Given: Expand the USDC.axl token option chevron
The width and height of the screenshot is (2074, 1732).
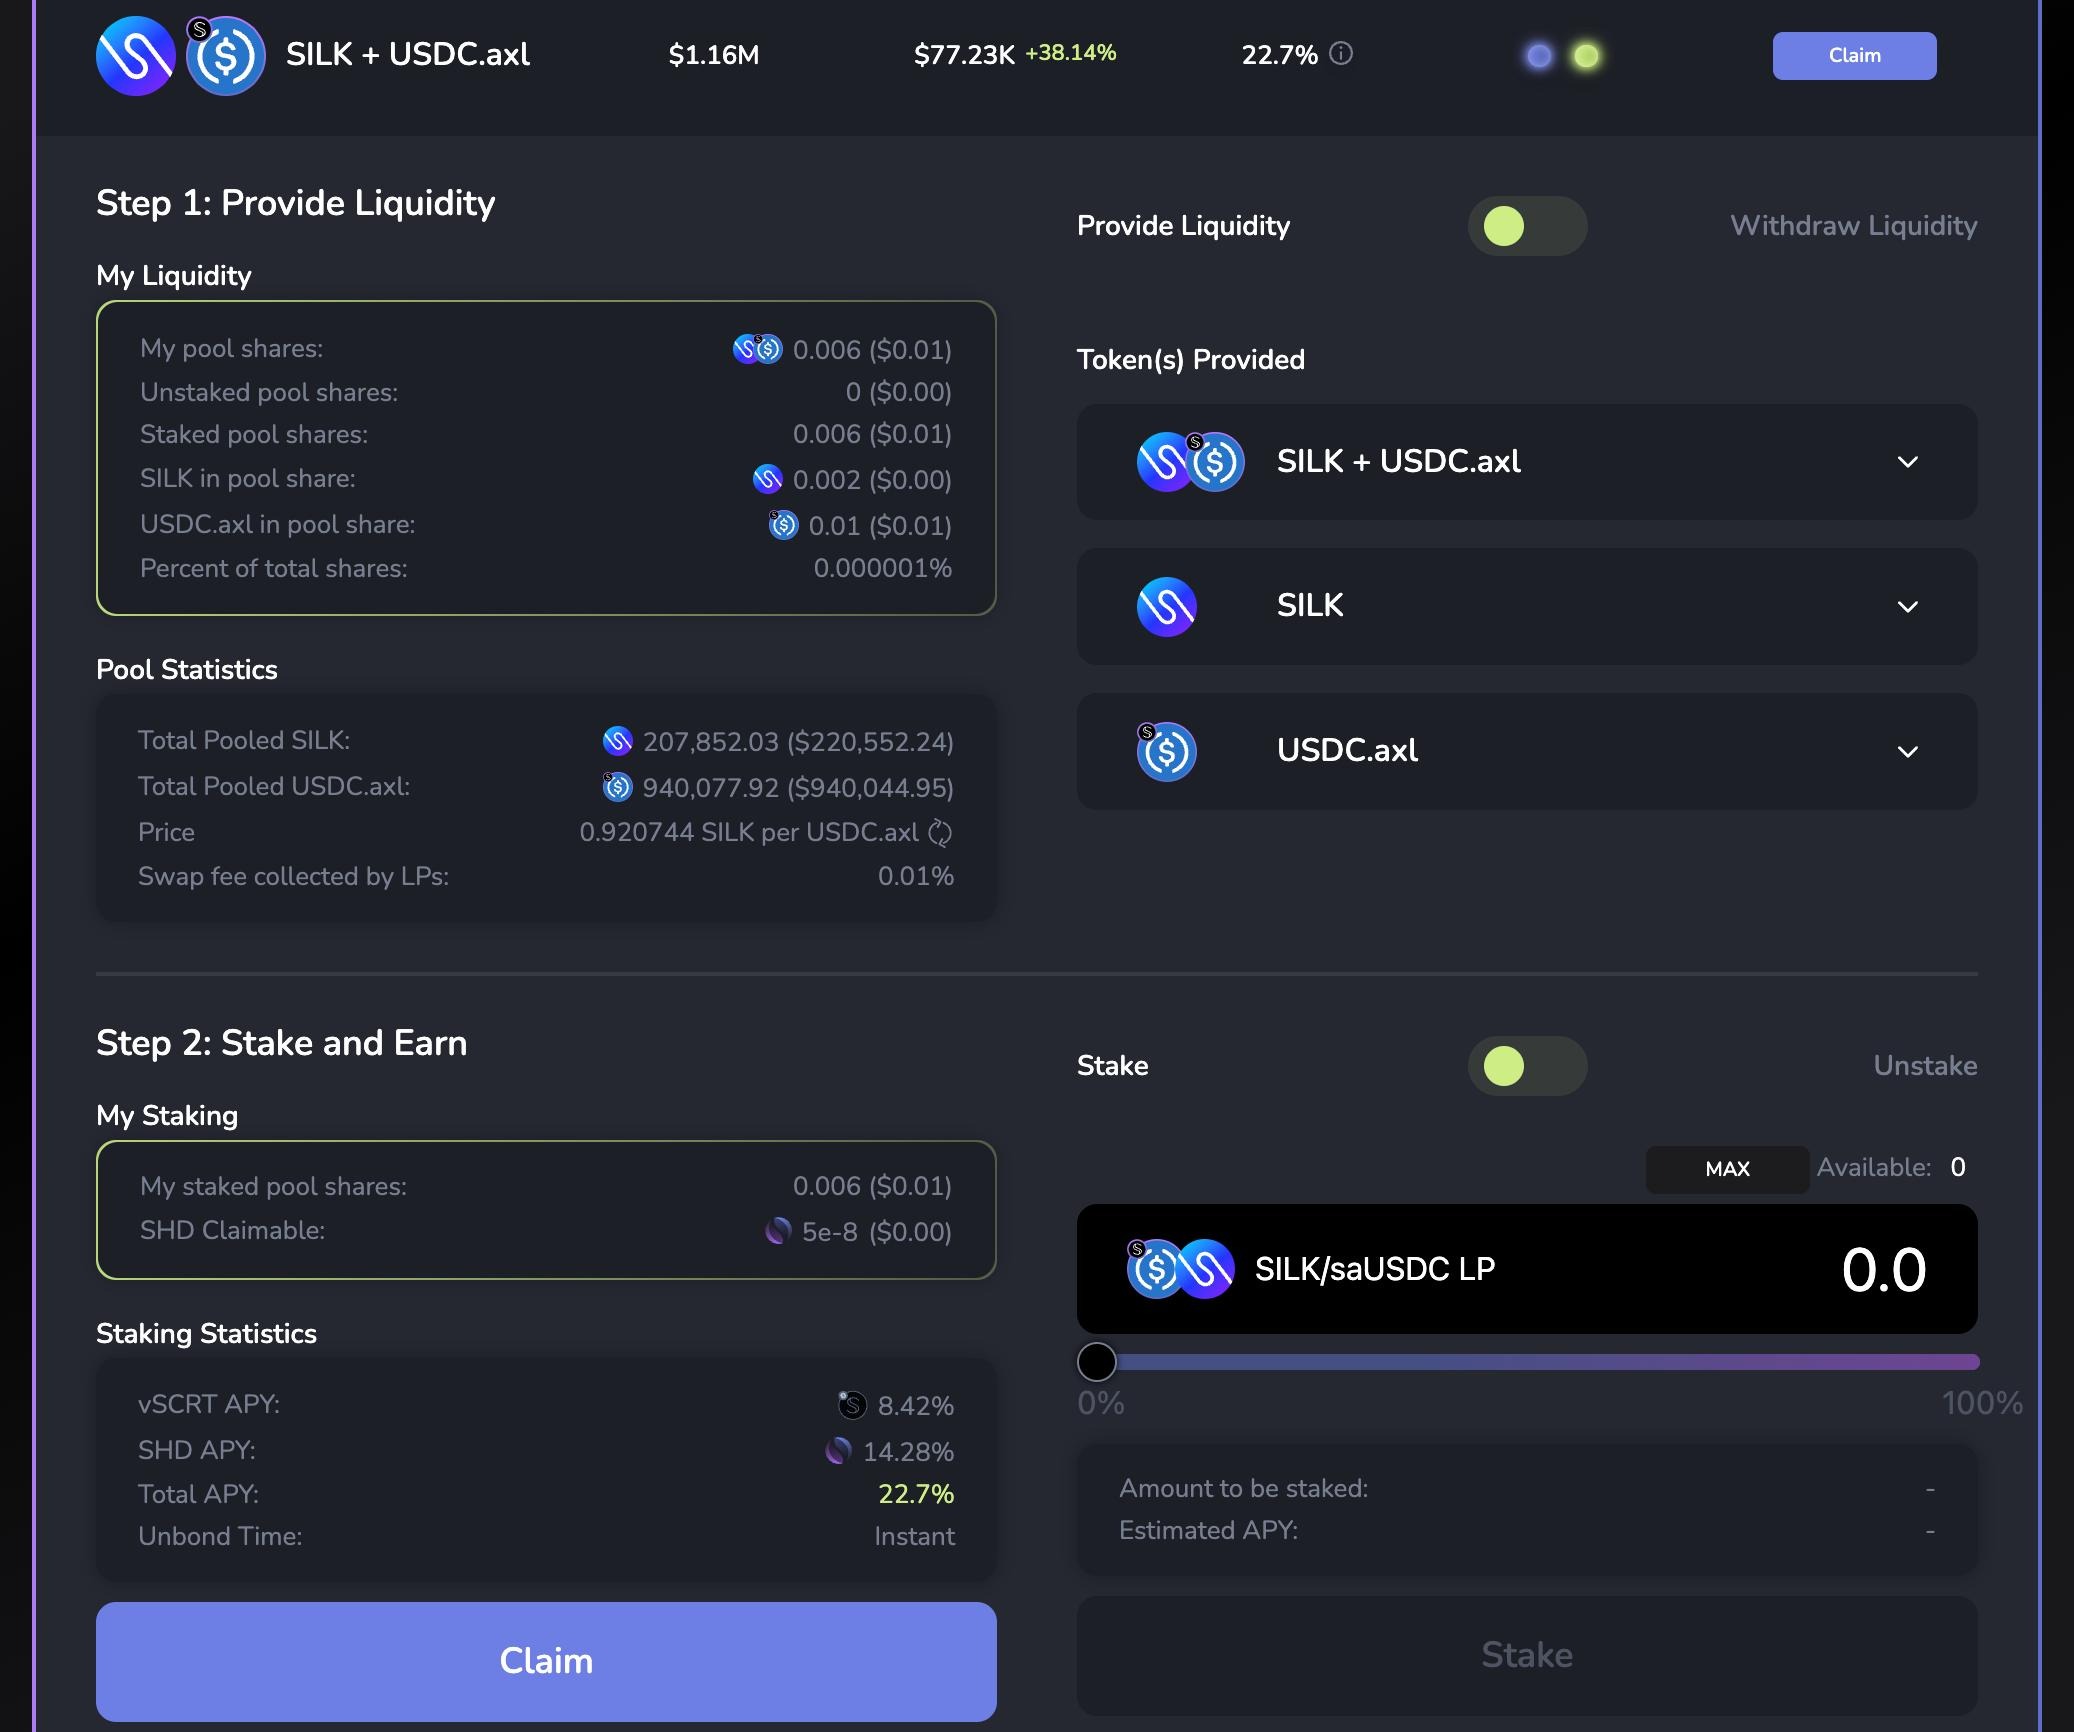Looking at the screenshot, I should pos(1907,752).
